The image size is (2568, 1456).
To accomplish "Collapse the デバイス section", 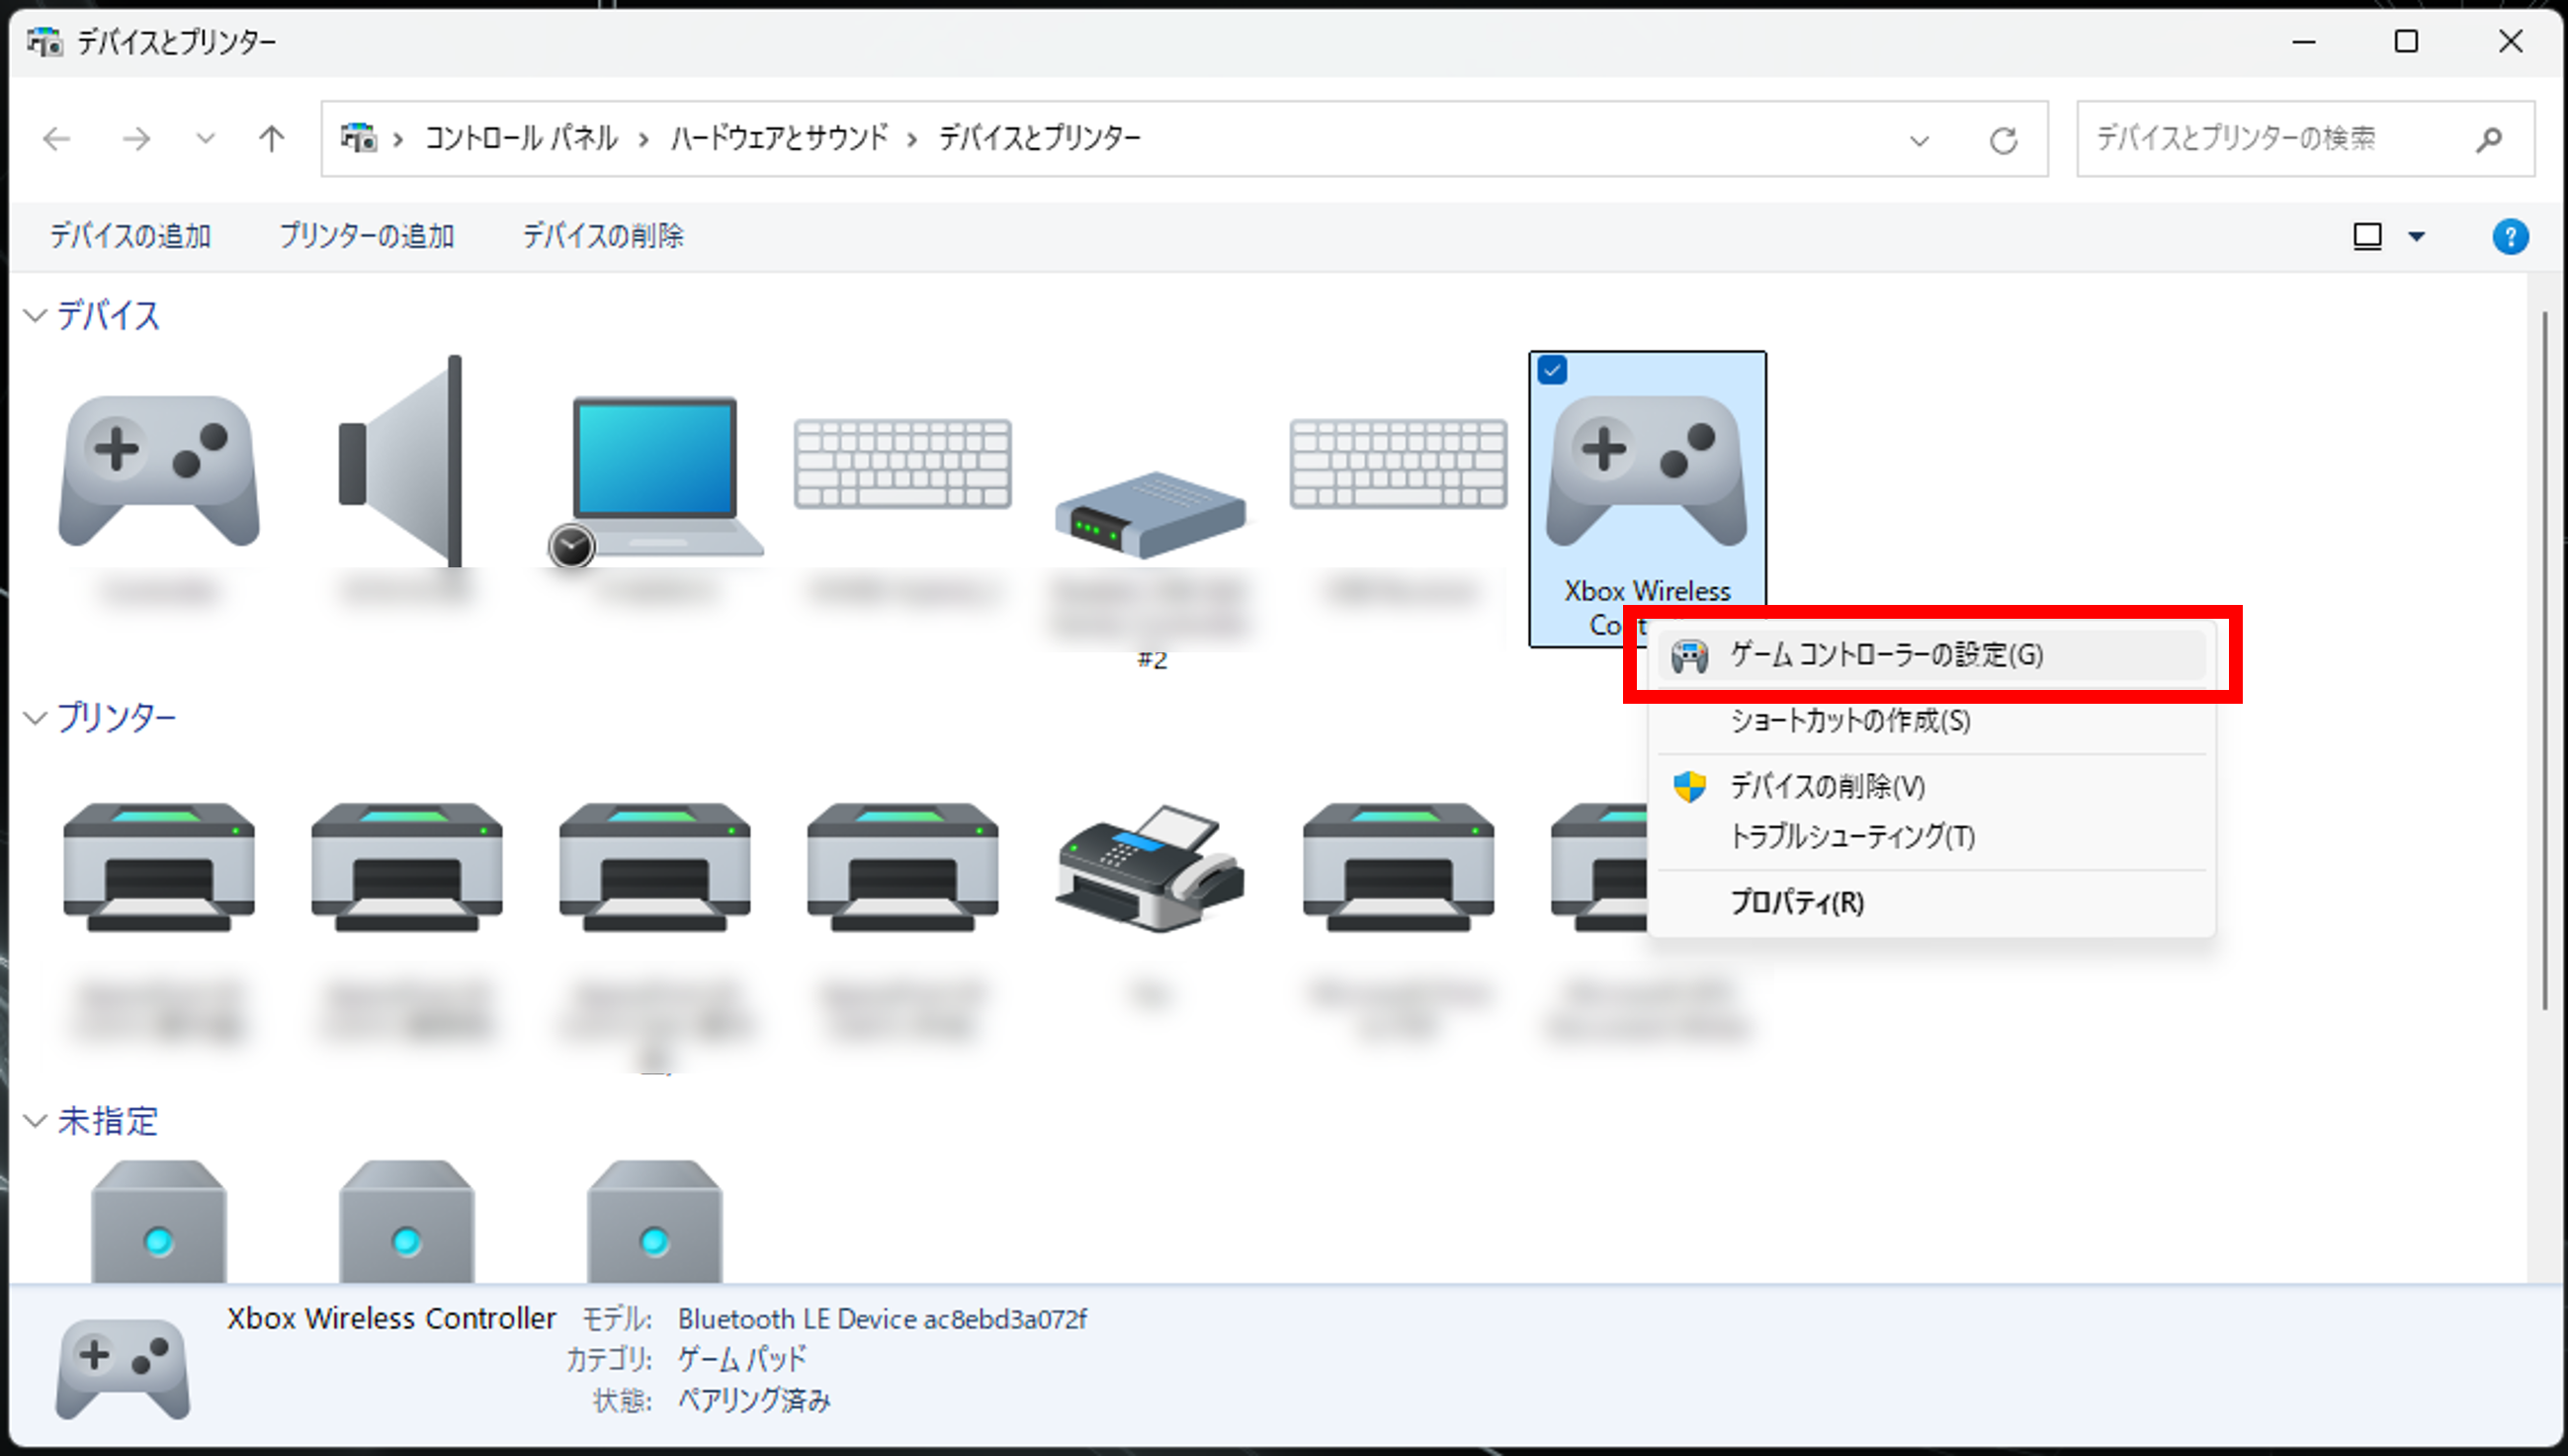I will pos(34,316).
